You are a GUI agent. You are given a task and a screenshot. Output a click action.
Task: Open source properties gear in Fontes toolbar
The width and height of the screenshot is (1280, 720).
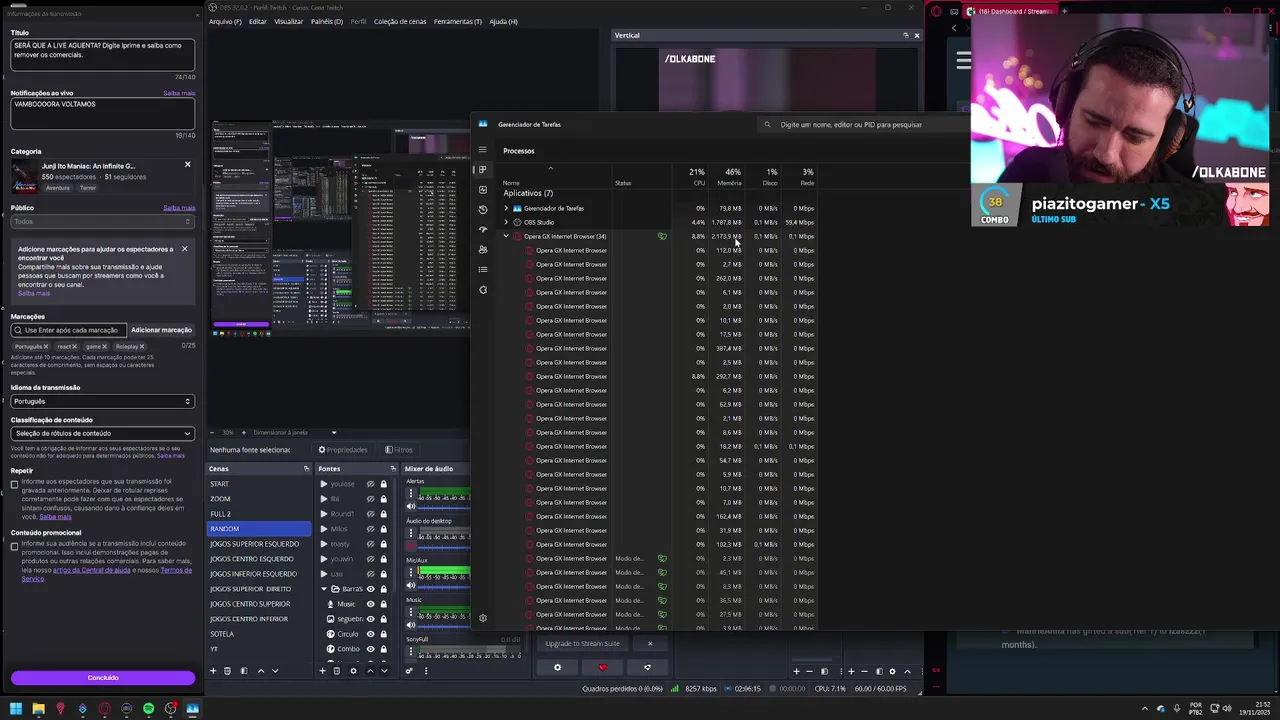pyautogui.click(x=353, y=671)
